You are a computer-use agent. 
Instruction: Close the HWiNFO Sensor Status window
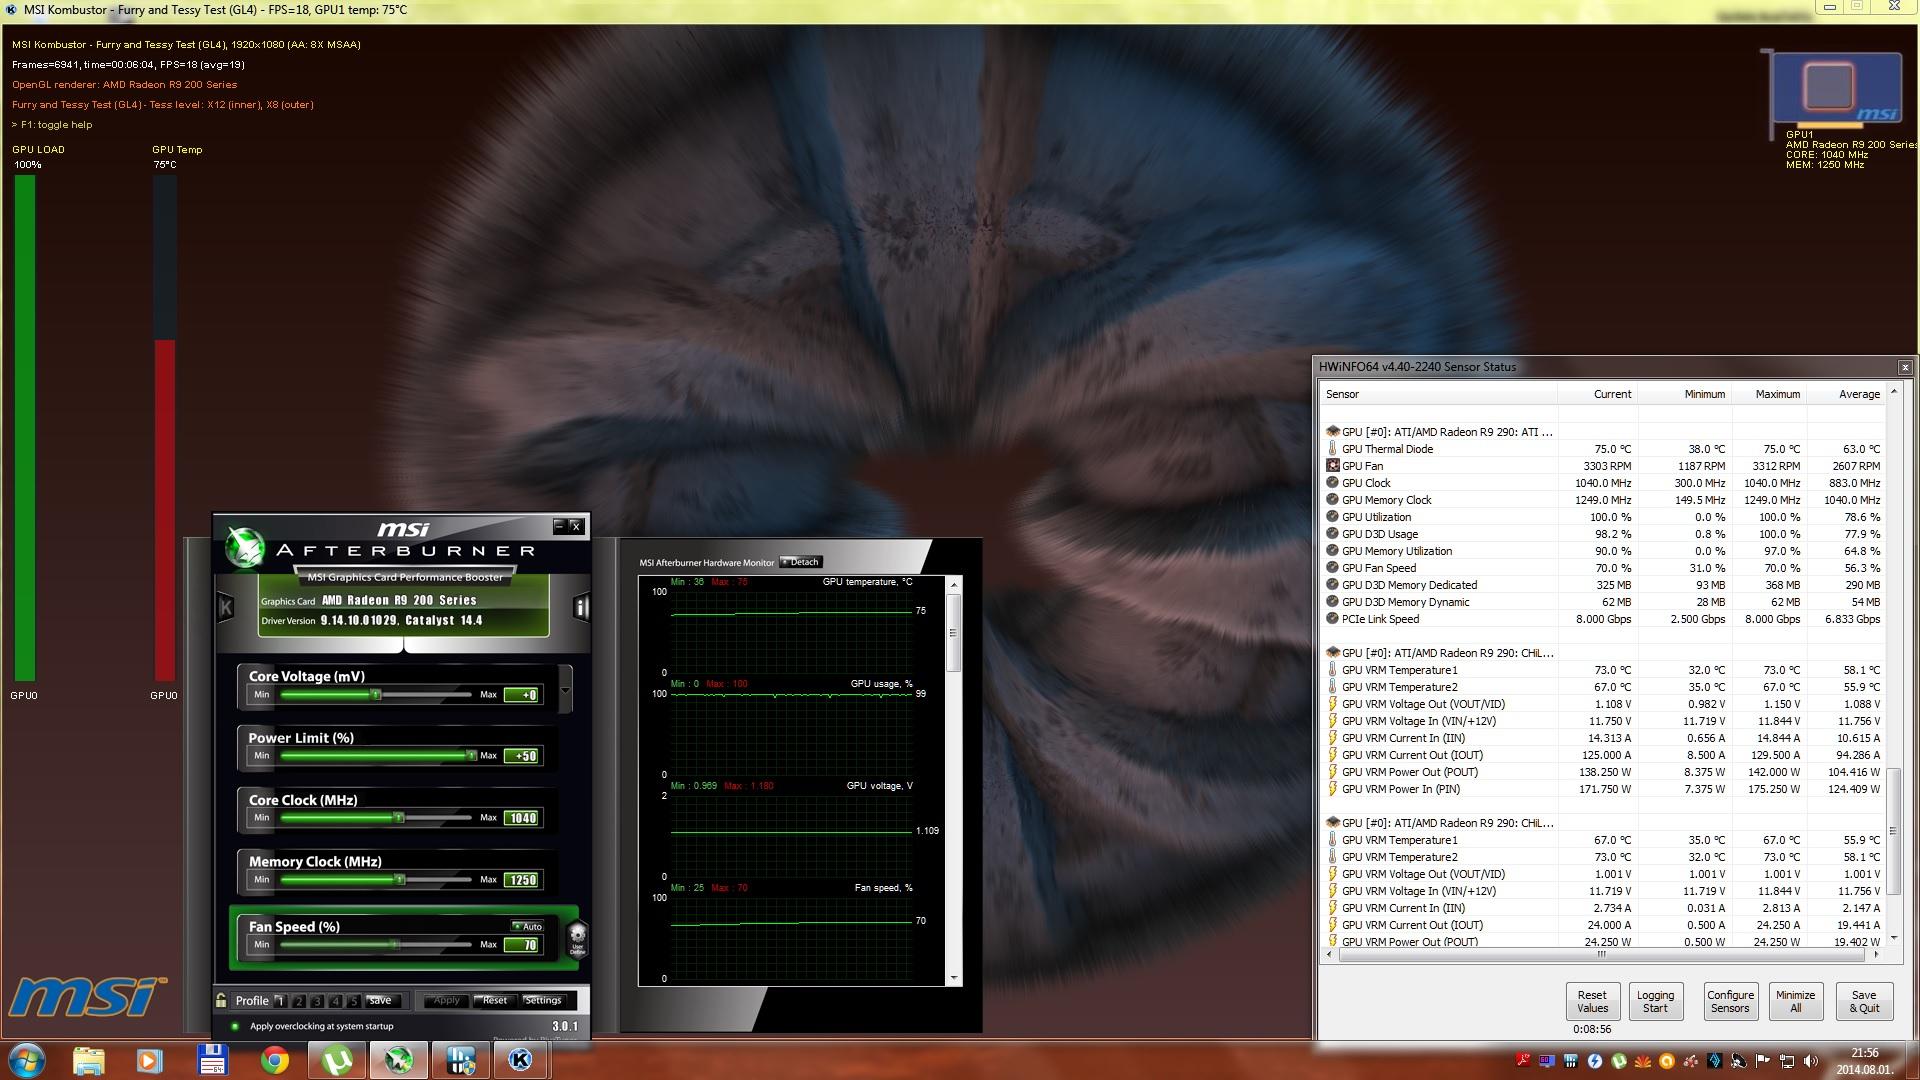coord(1904,367)
